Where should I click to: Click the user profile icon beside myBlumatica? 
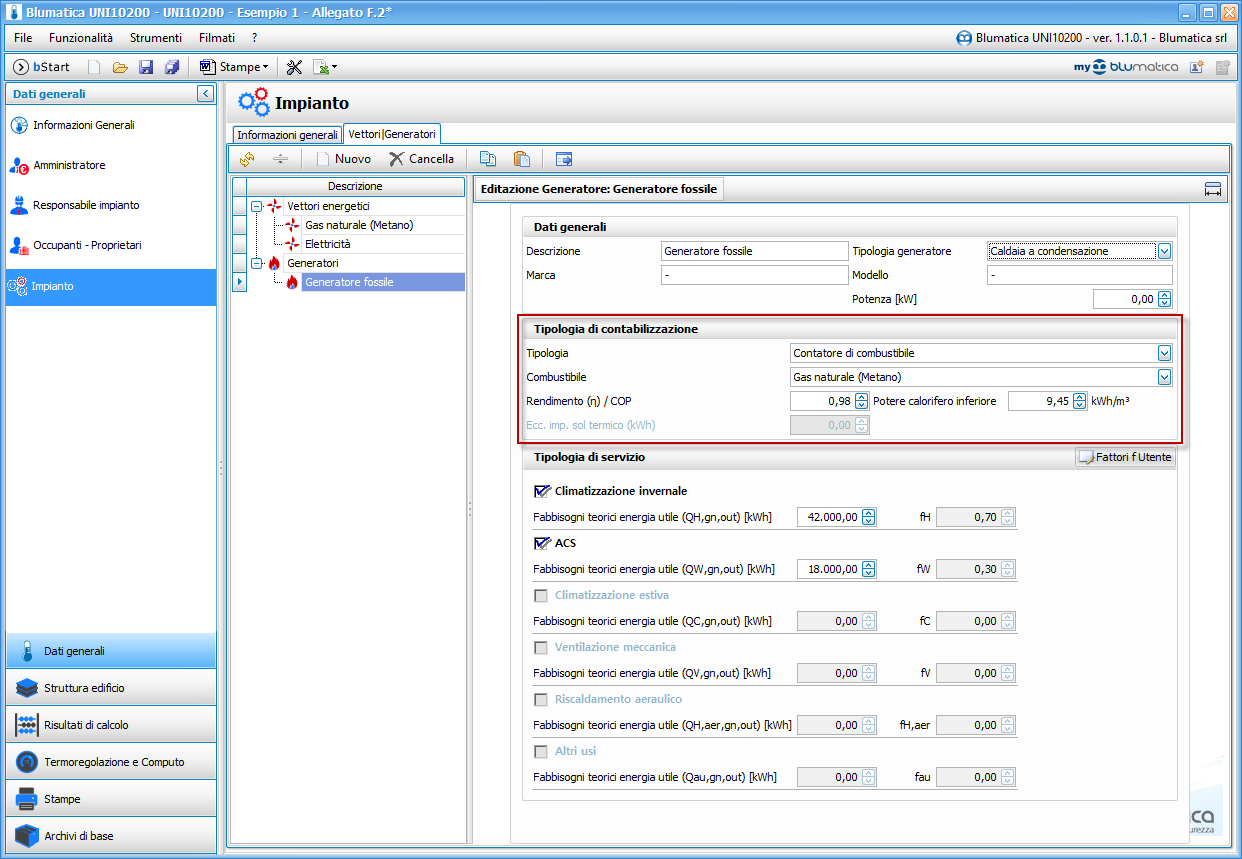click(1197, 67)
